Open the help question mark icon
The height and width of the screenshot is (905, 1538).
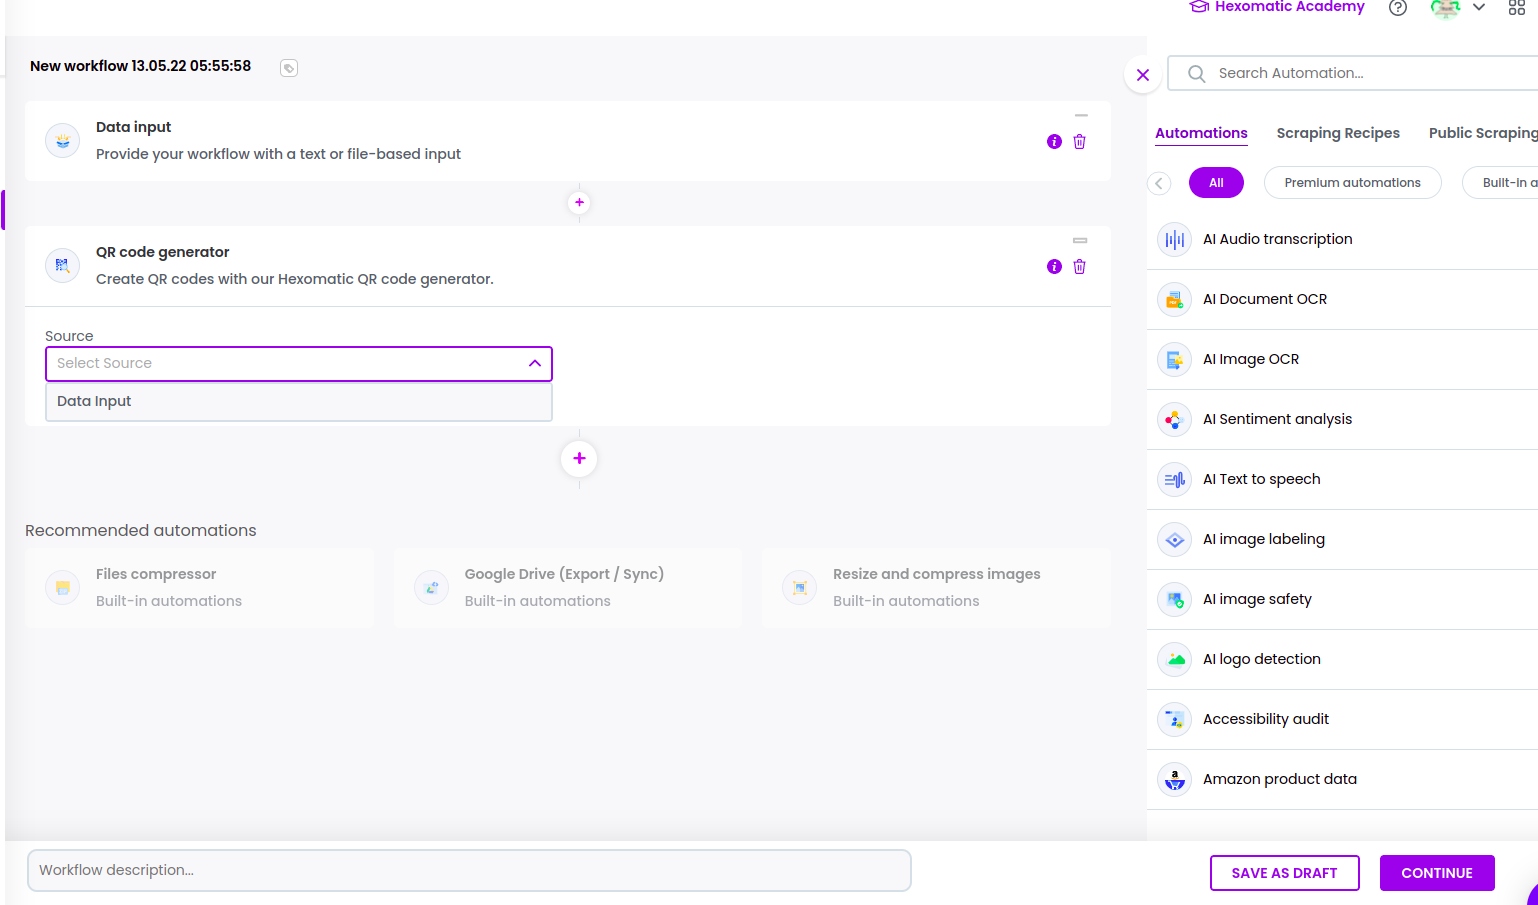click(x=1398, y=8)
